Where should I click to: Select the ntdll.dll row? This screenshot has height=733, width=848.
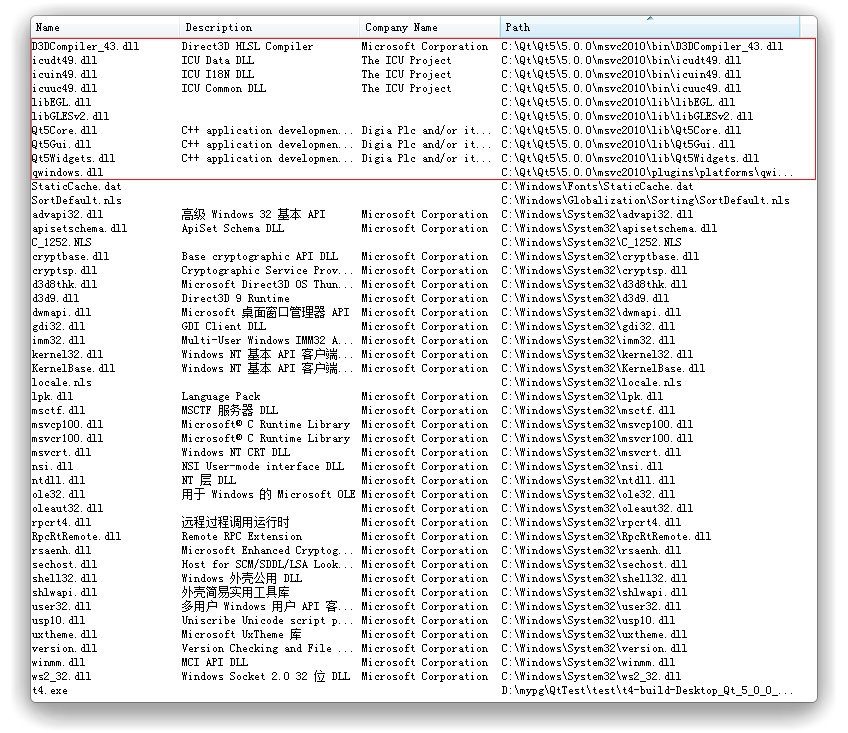61,481
